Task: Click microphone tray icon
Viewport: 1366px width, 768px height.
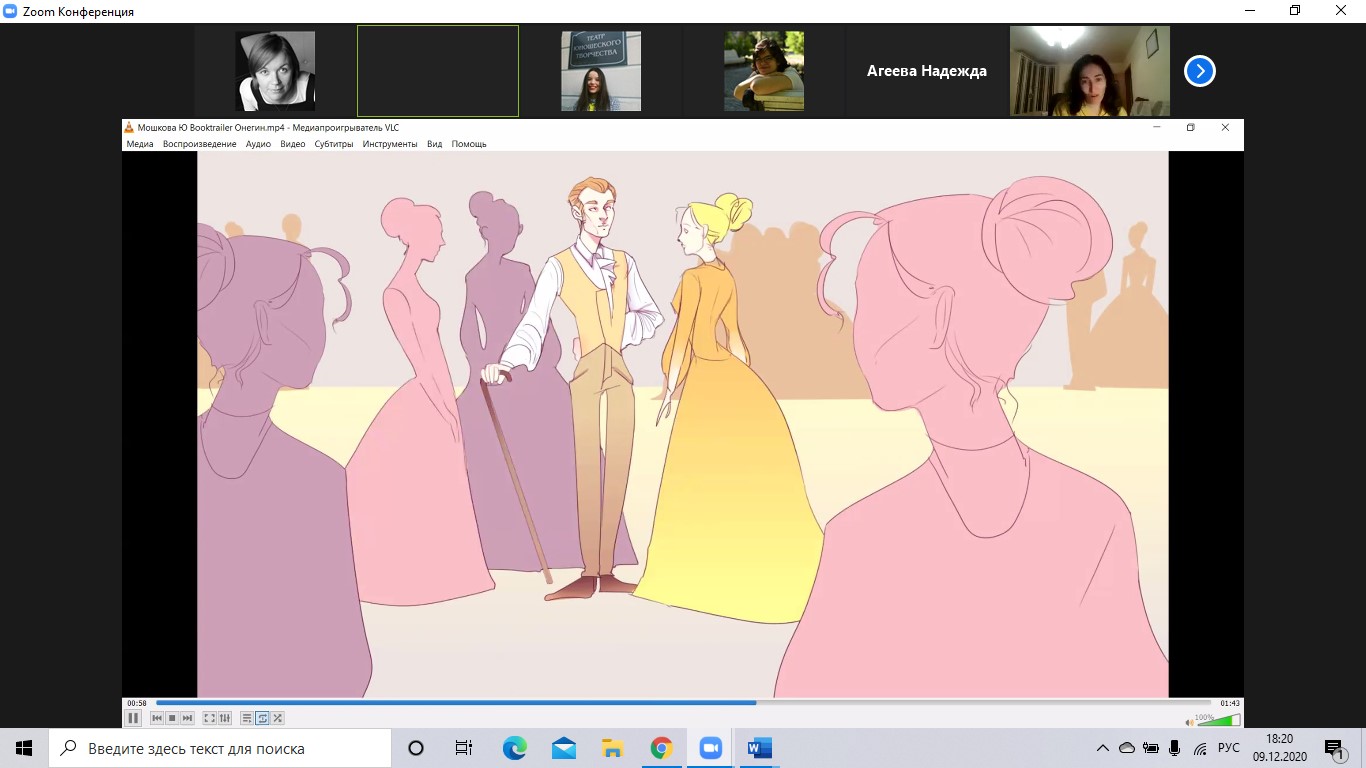Action: (1175, 748)
